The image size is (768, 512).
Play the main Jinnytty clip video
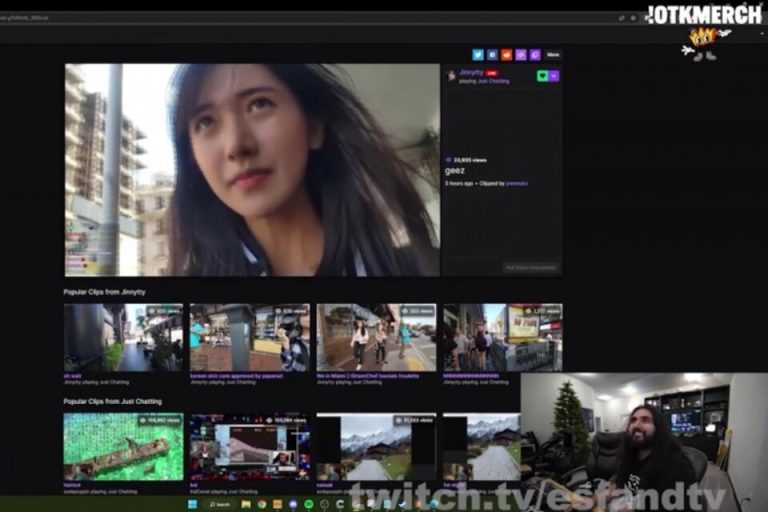pyautogui.click(x=252, y=170)
